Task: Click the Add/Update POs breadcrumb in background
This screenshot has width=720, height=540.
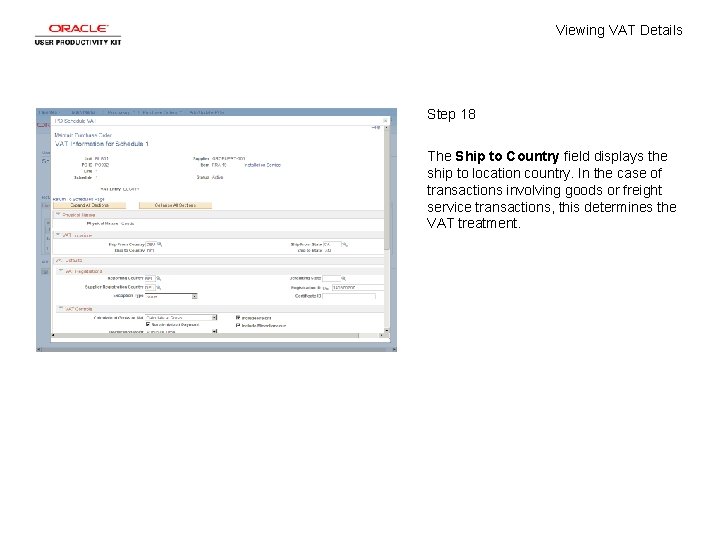Action: [x=207, y=112]
